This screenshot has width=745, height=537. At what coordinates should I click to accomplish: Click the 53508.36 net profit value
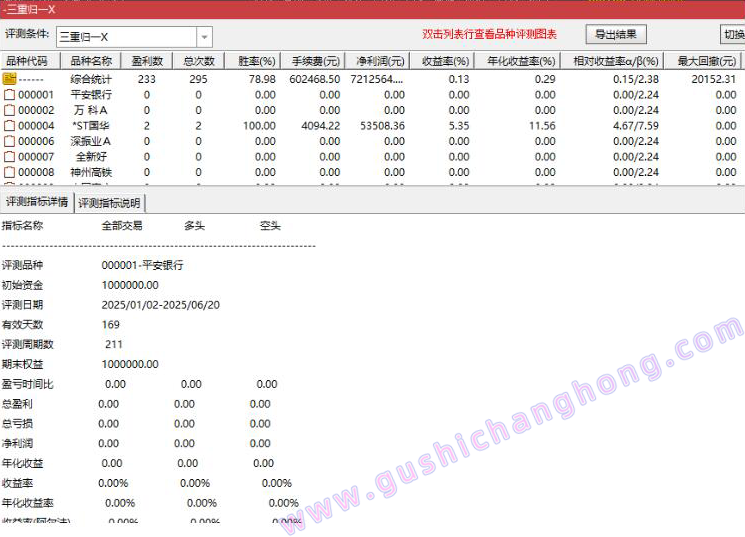click(382, 126)
